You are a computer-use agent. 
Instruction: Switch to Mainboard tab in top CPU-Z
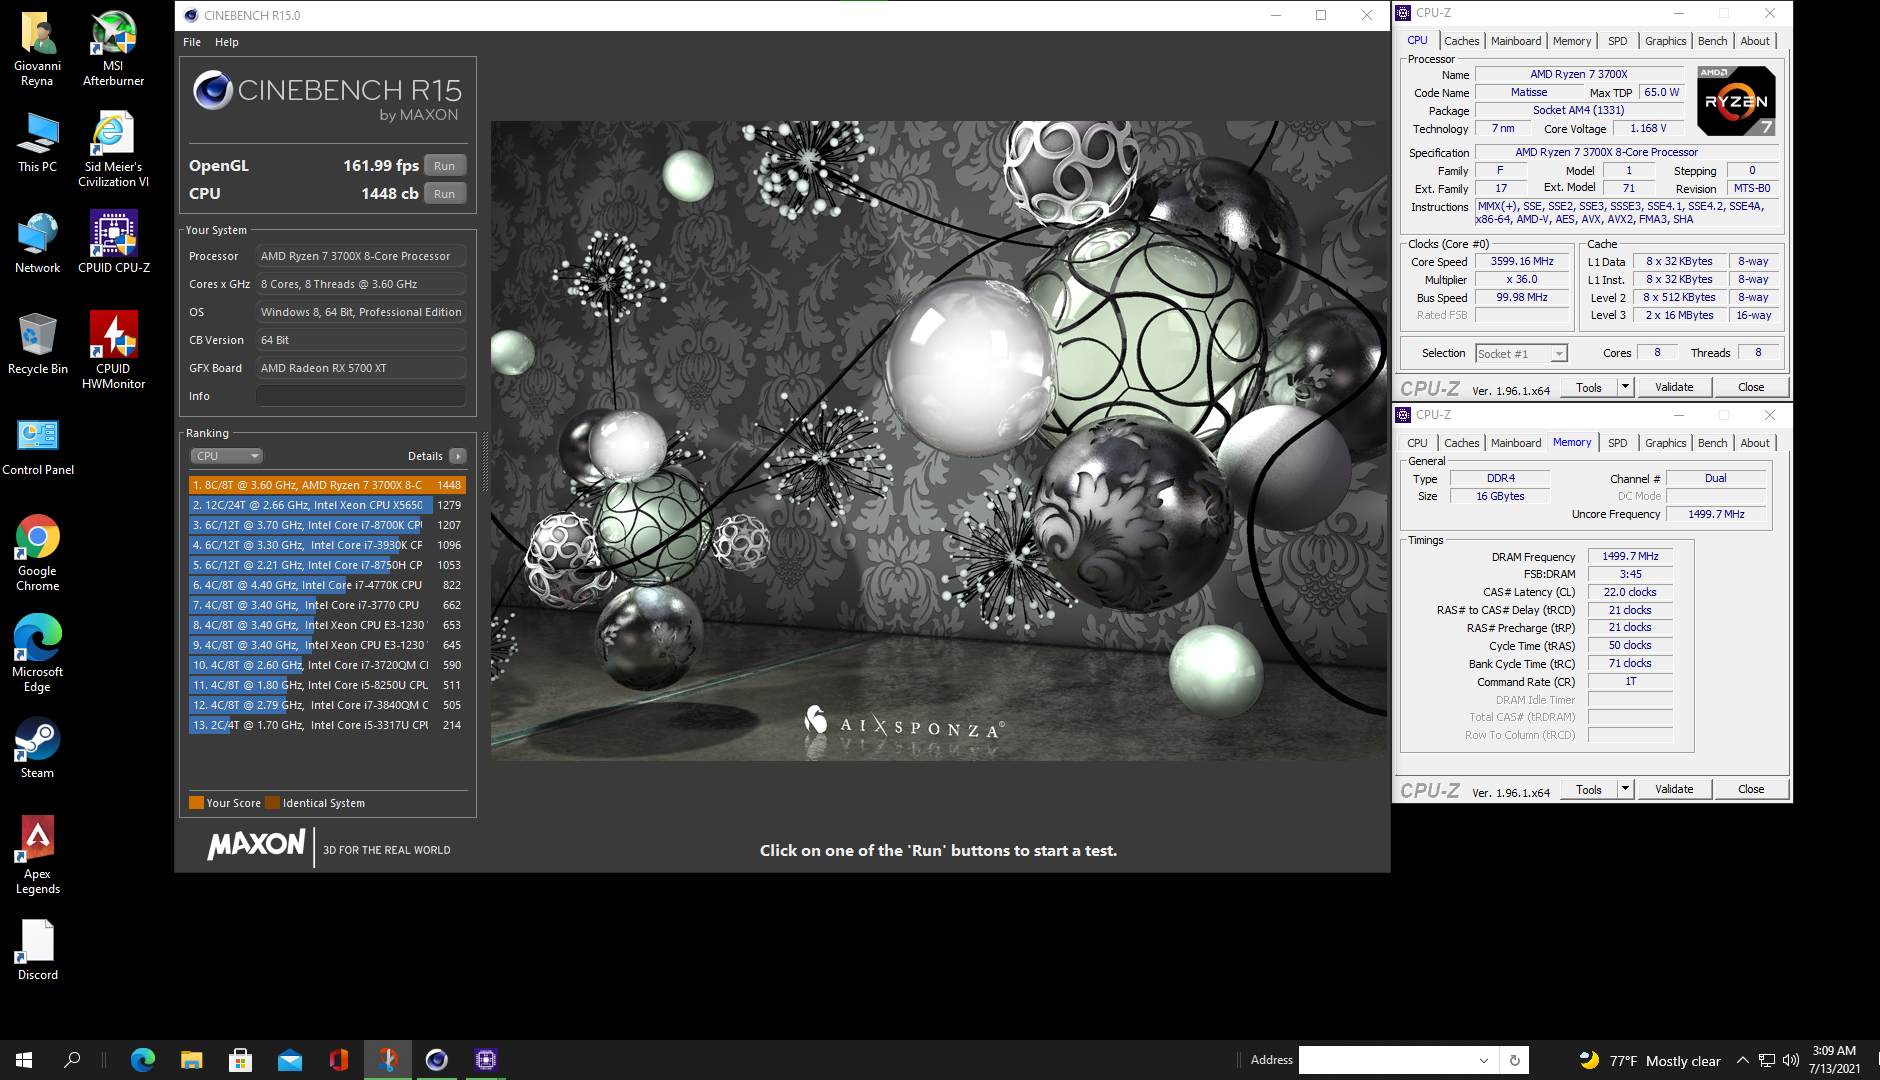(x=1516, y=41)
